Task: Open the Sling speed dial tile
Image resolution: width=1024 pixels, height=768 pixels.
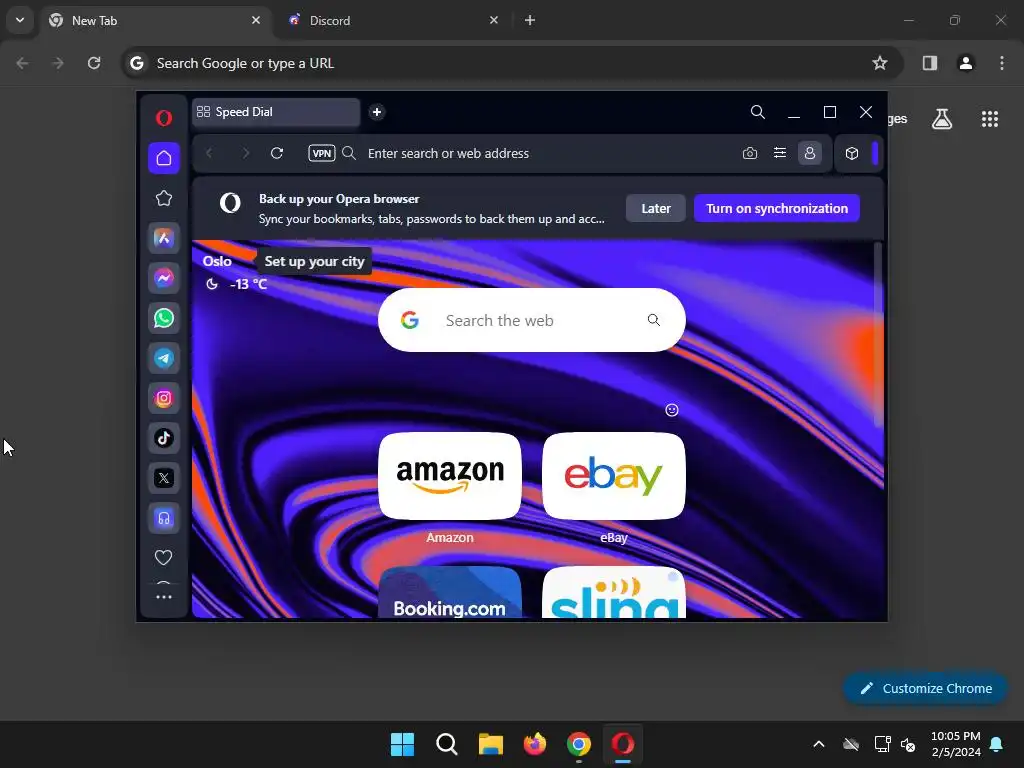Action: pos(614,592)
